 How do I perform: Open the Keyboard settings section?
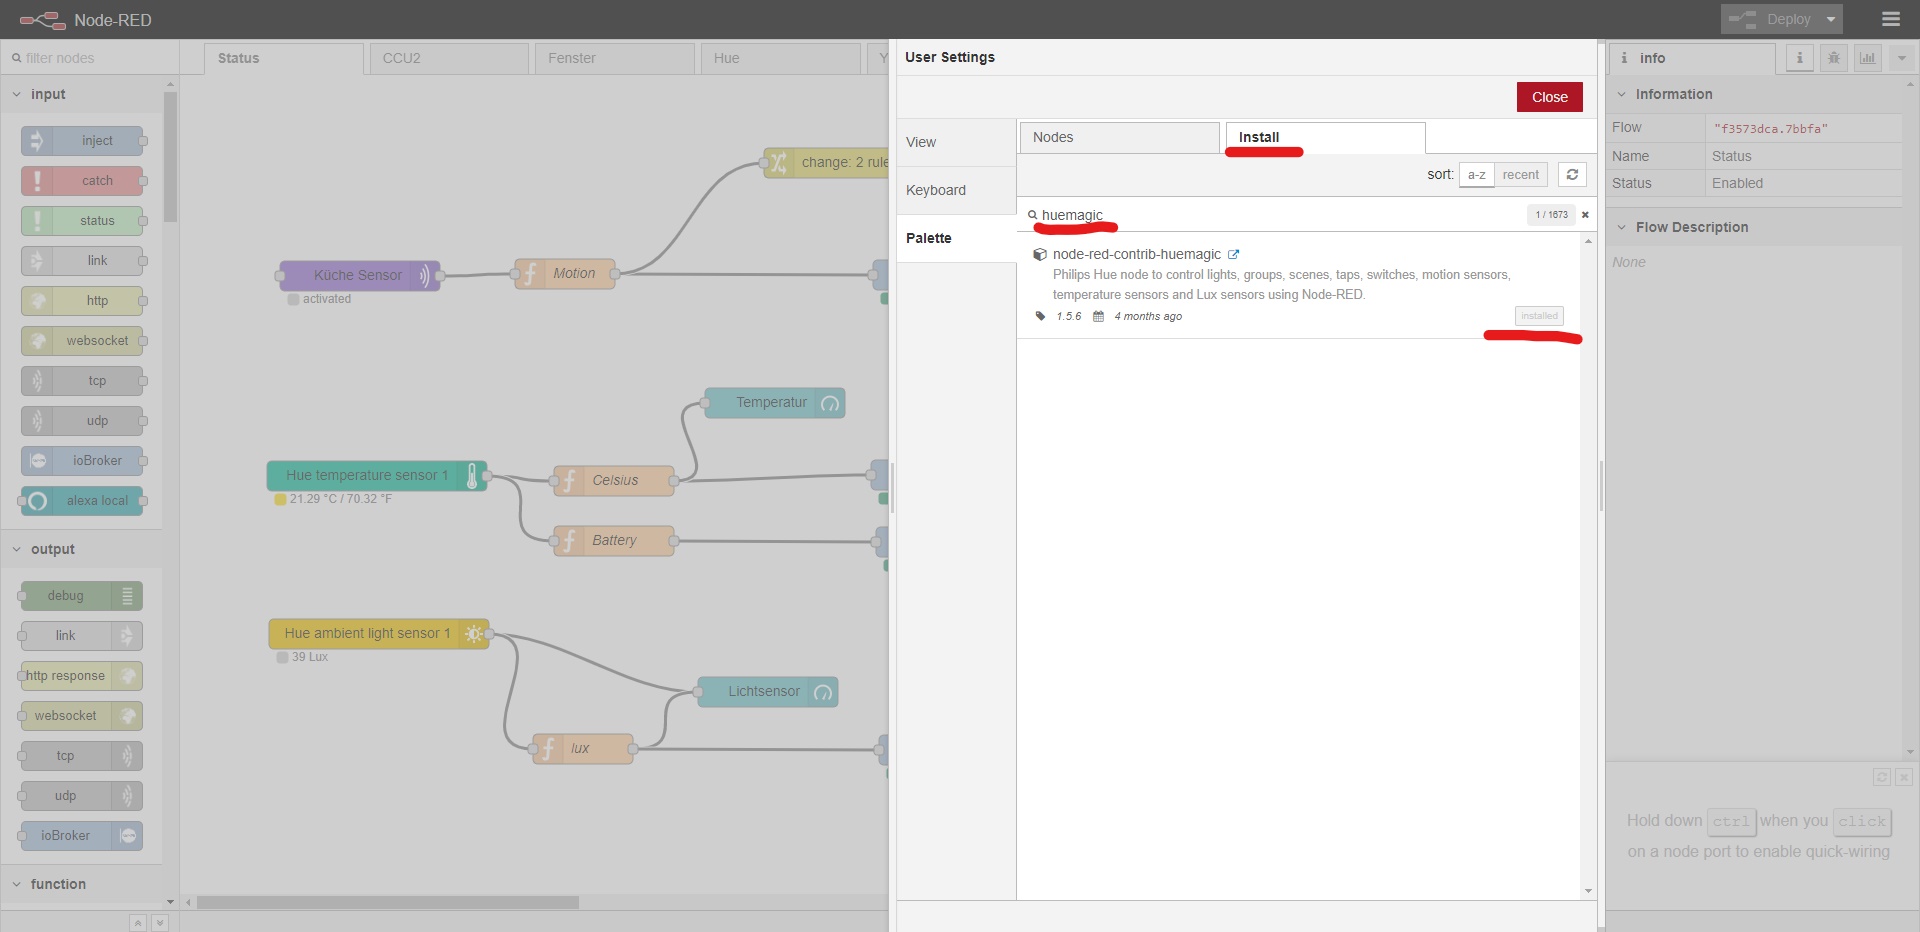click(x=957, y=190)
